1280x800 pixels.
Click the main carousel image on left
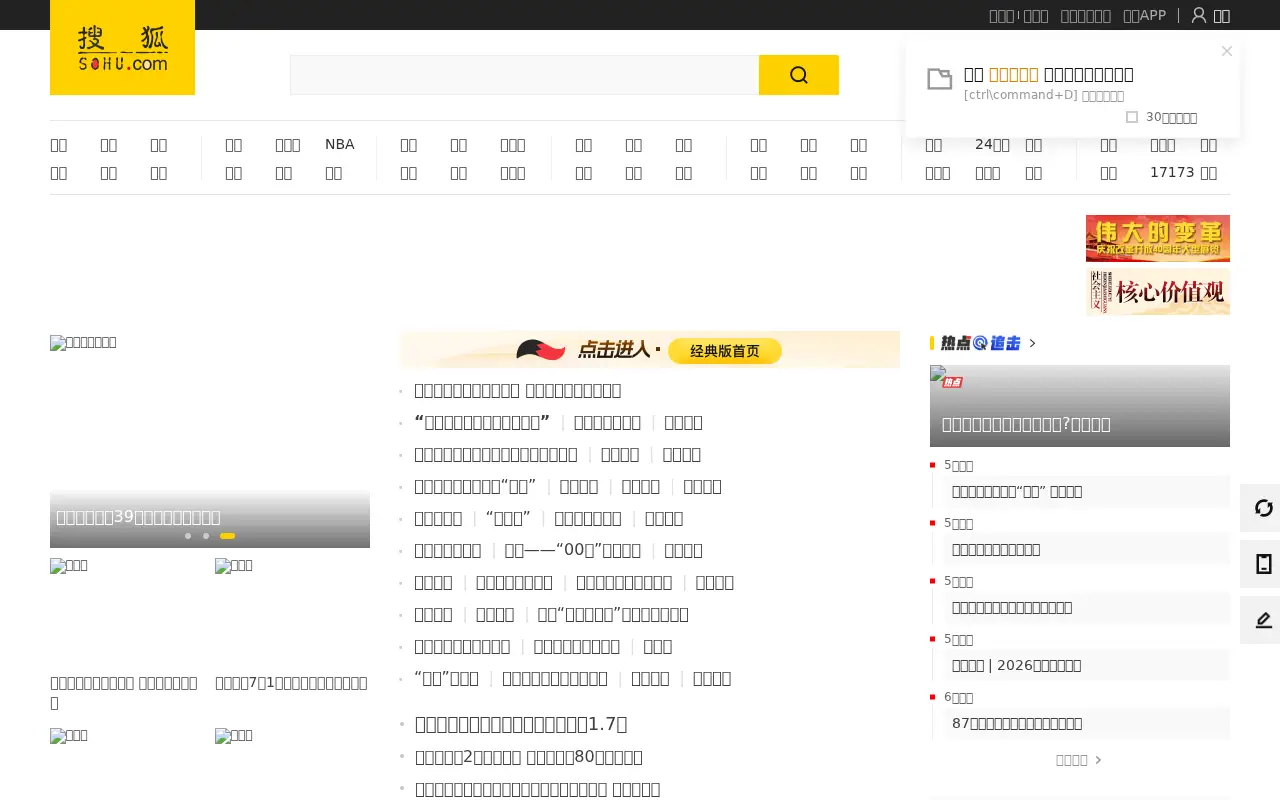click(x=210, y=441)
